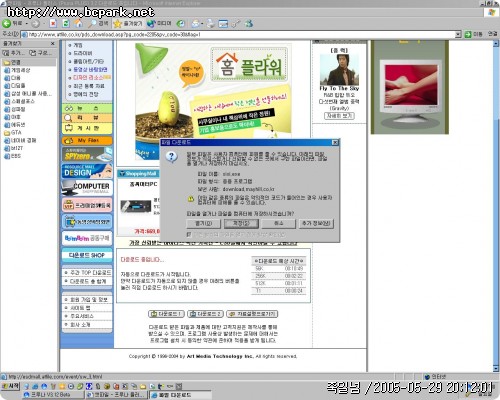Open Search with magnifier toolbar icon
The image size is (500, 400).
98,23
